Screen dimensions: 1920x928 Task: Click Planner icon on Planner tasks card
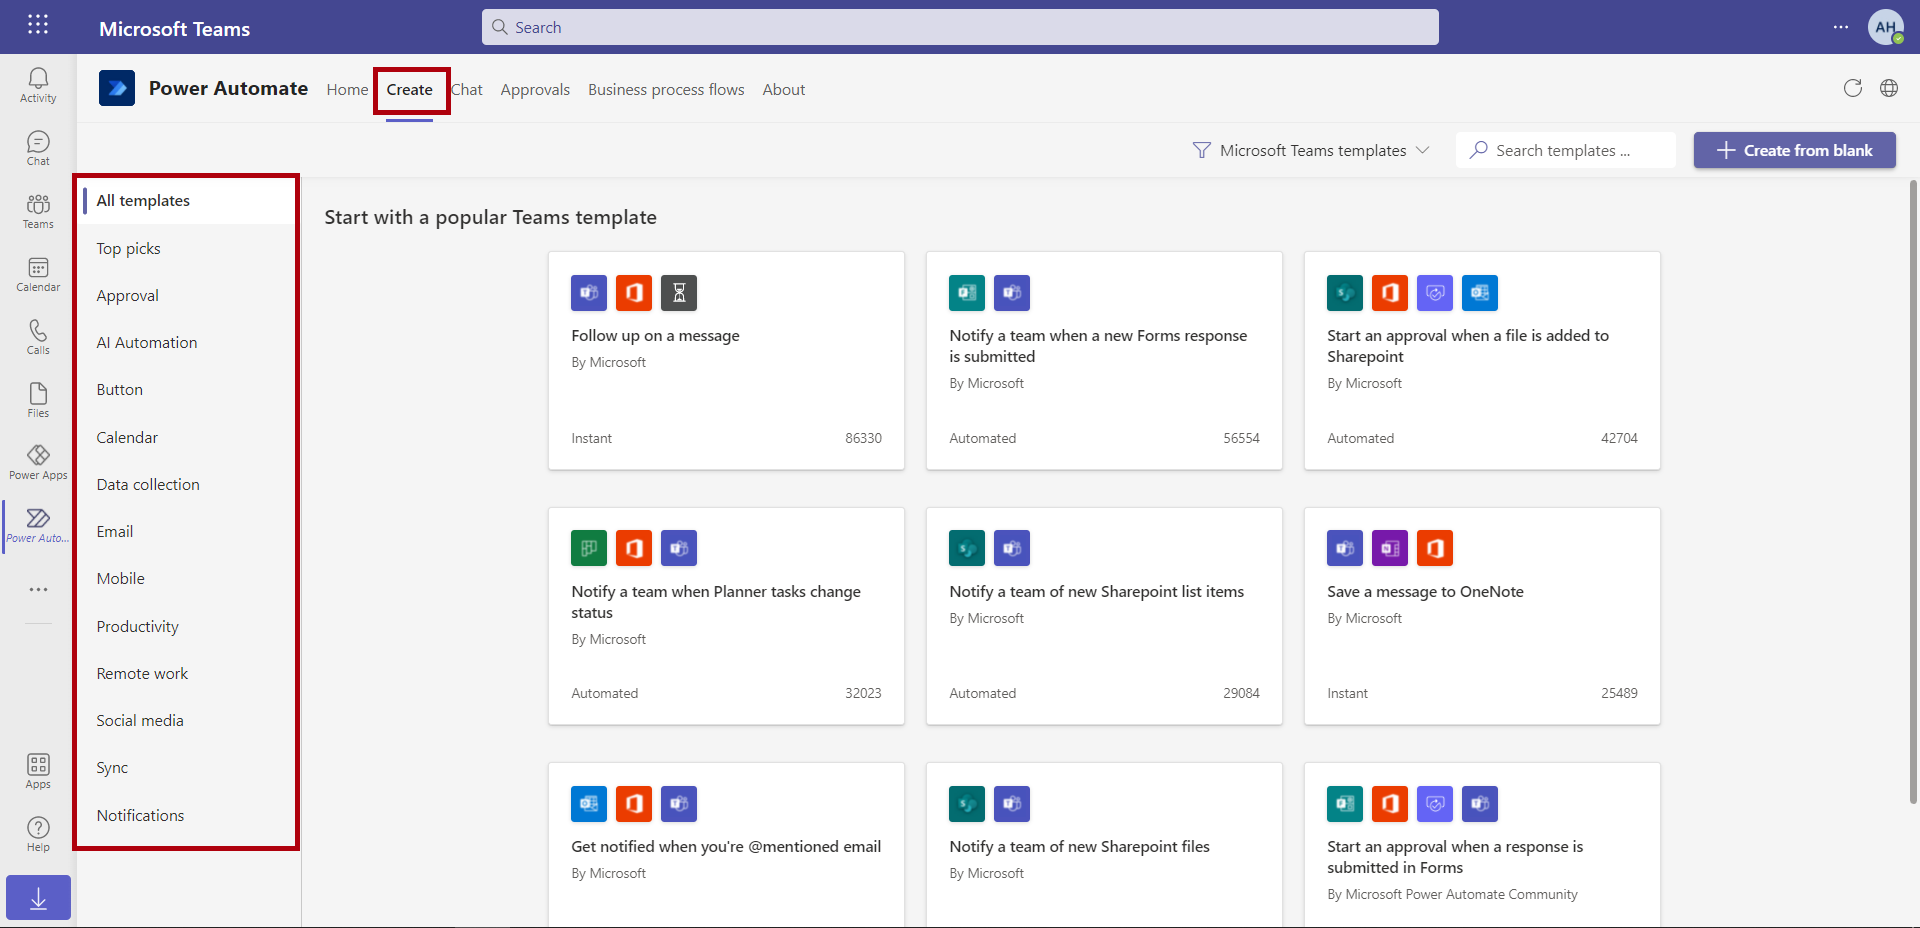coord(589,548)
